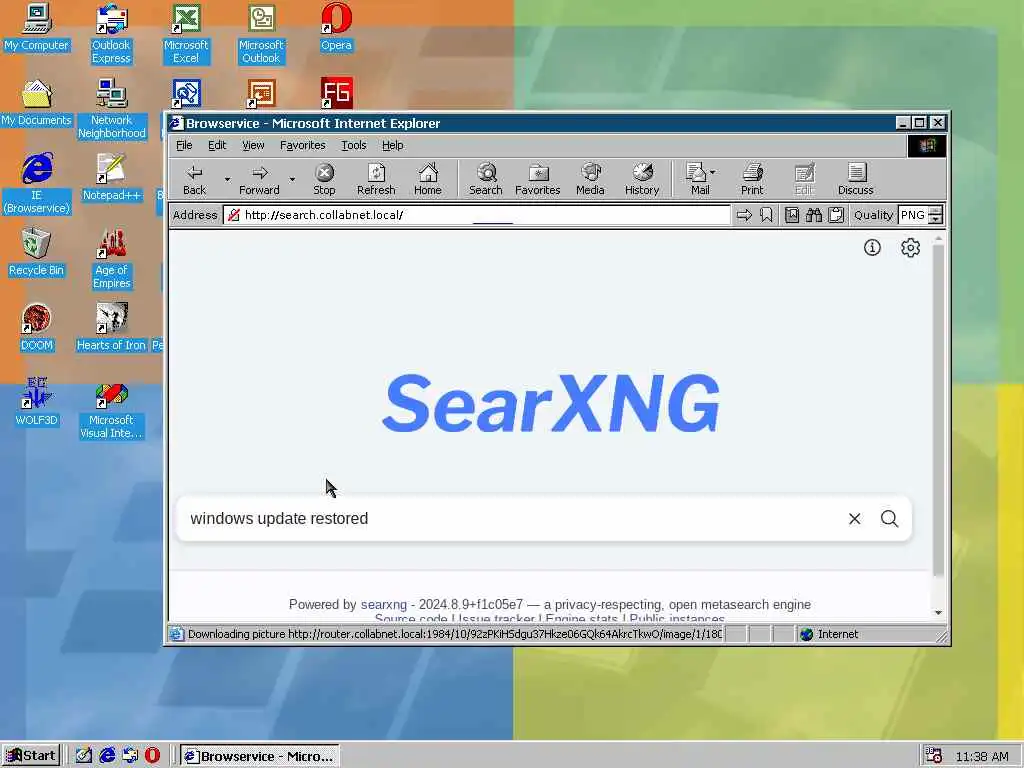Open the Mail button dropdown arrow
Image resolution: width=1024 pixels, height=768 pixels.
(x=712, y=172)
